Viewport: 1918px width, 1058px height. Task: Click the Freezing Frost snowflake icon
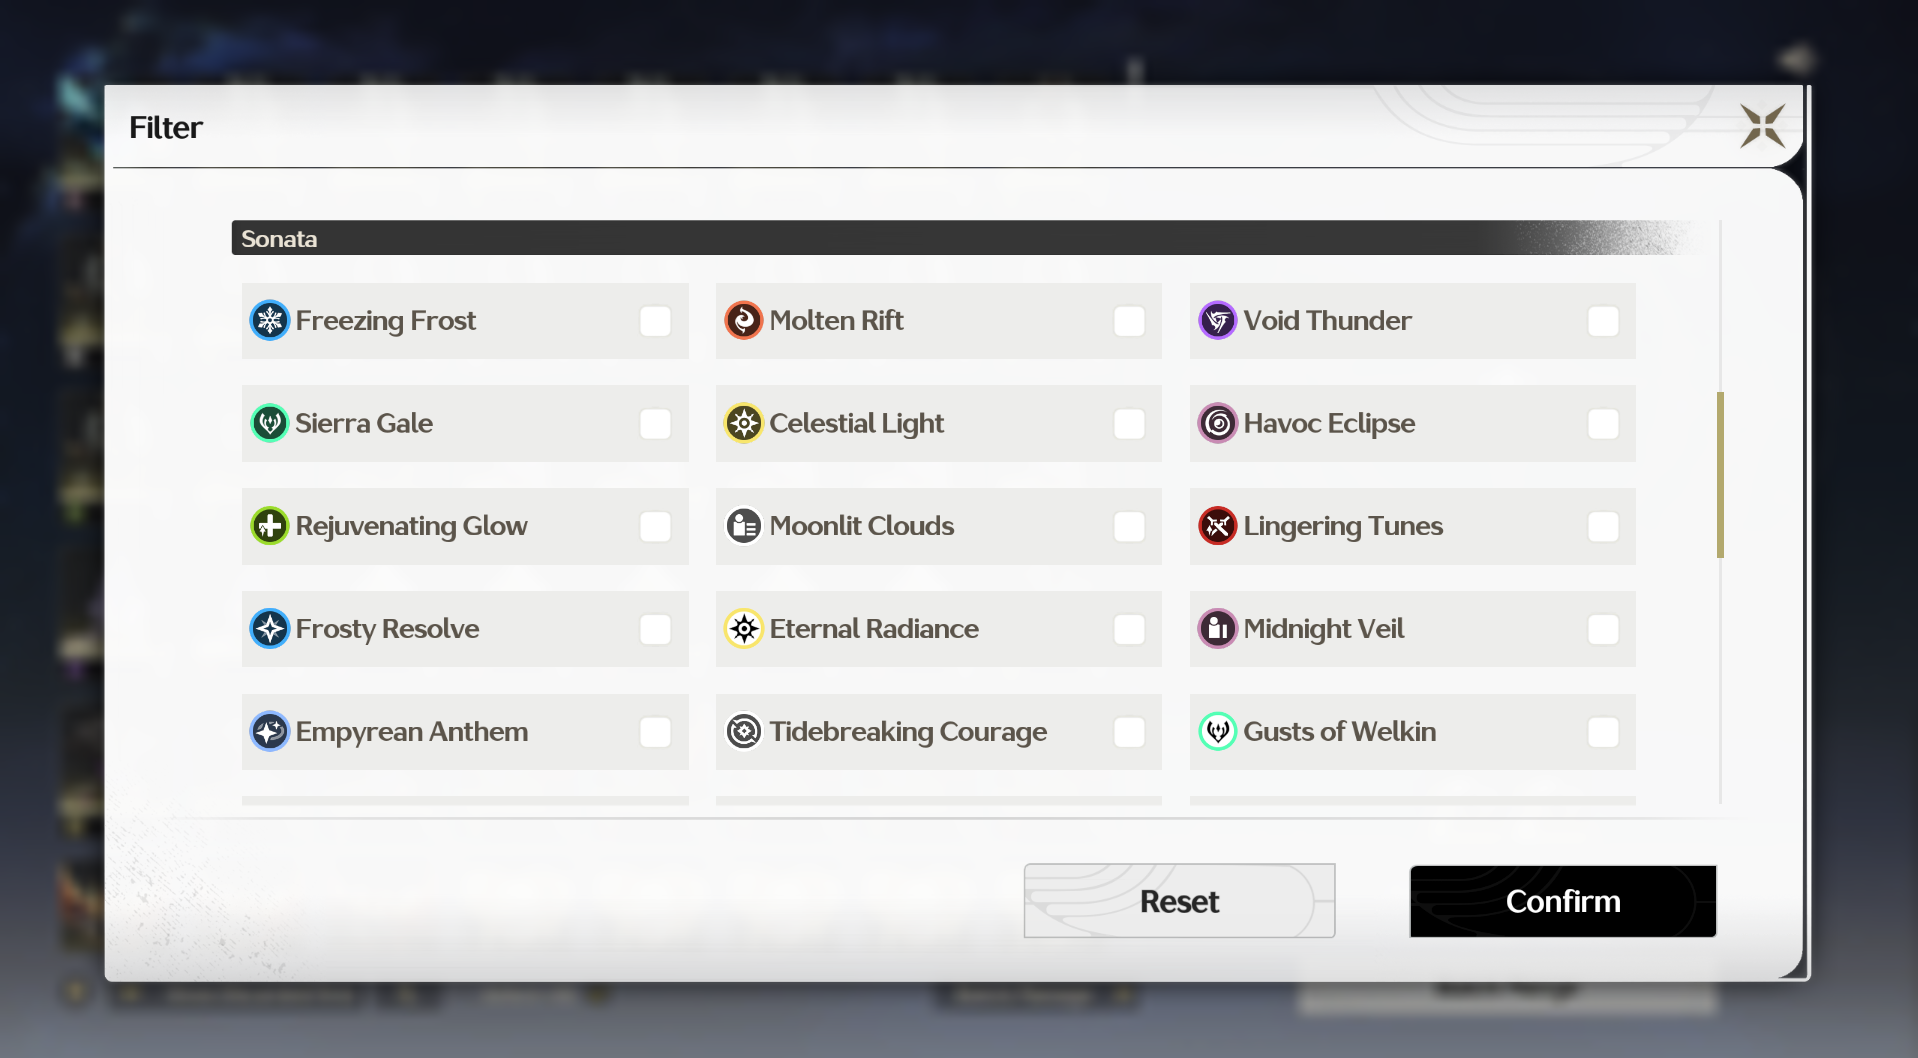(270, 321)
